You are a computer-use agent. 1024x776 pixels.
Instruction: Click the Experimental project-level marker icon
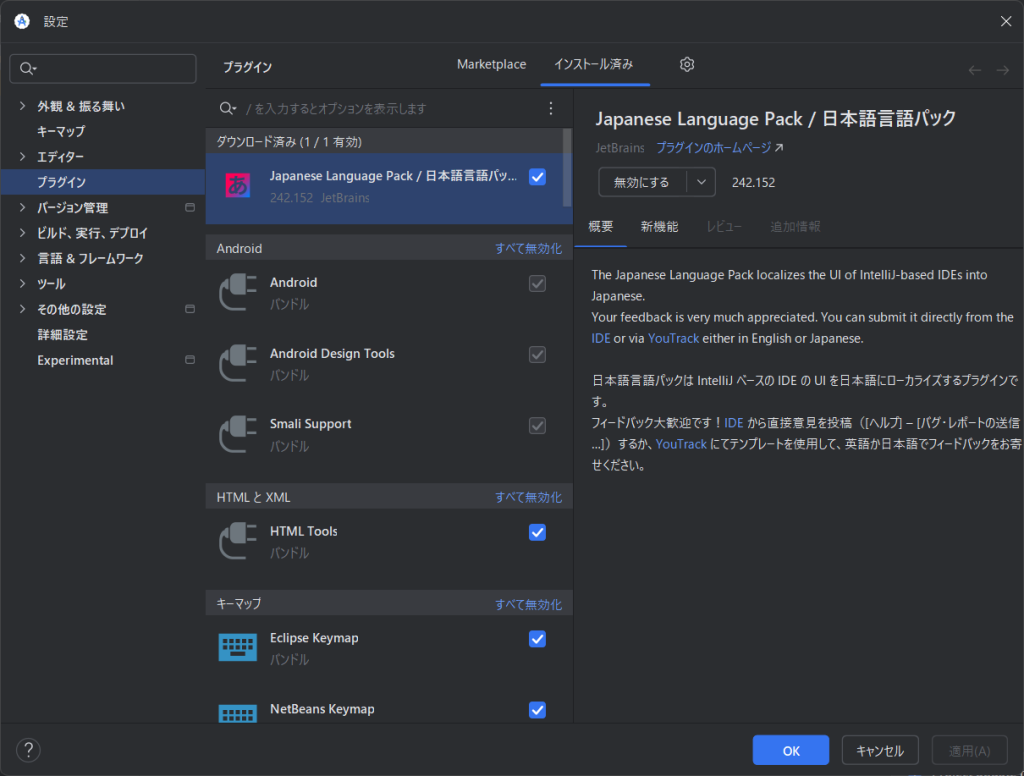pyautogui.click(x=190, y=360)
